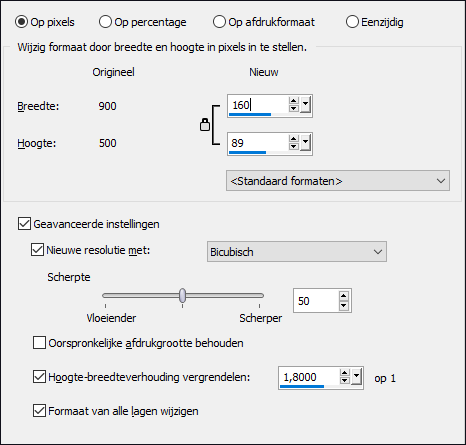This screenshot has width=466, height=445.
Task: Click the Scherpte slider handle
Action: 182,295
